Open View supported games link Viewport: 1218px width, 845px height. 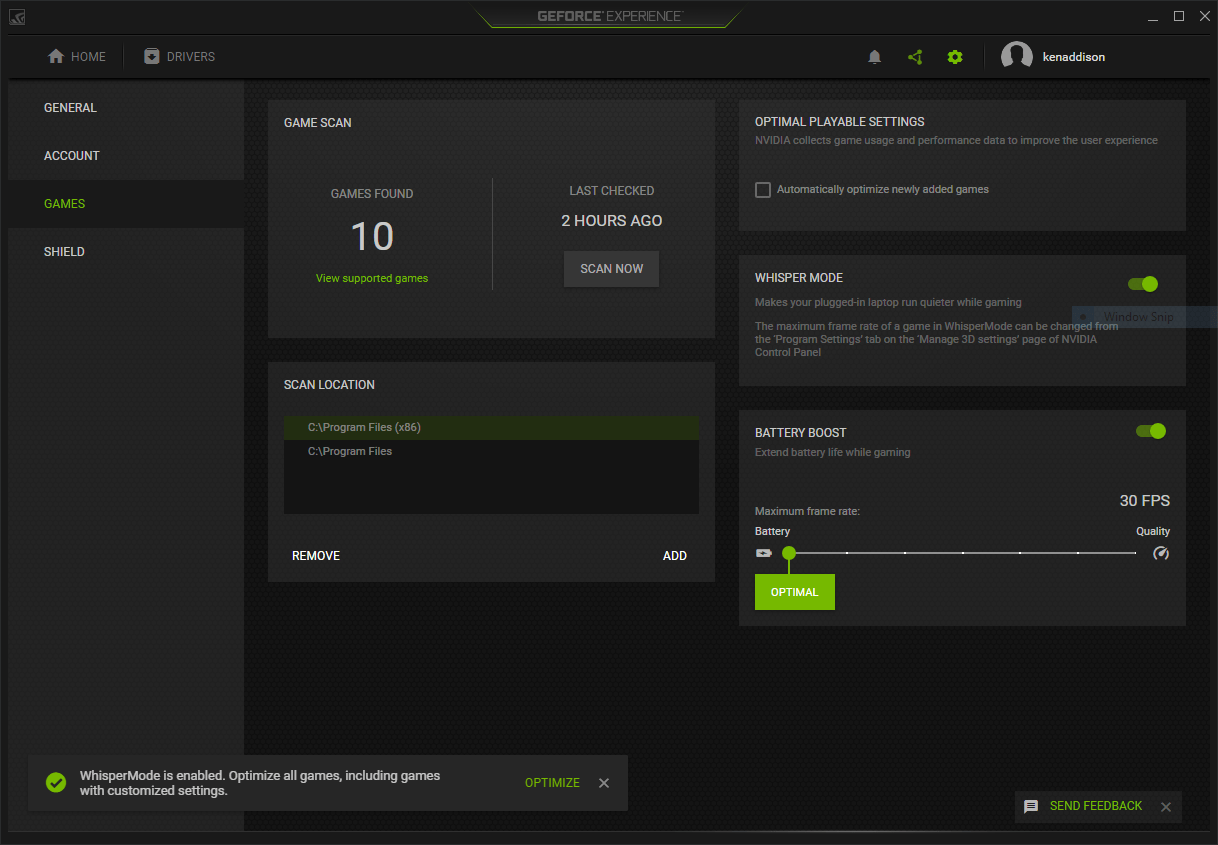pyautogui.click(x=371, y=277)
